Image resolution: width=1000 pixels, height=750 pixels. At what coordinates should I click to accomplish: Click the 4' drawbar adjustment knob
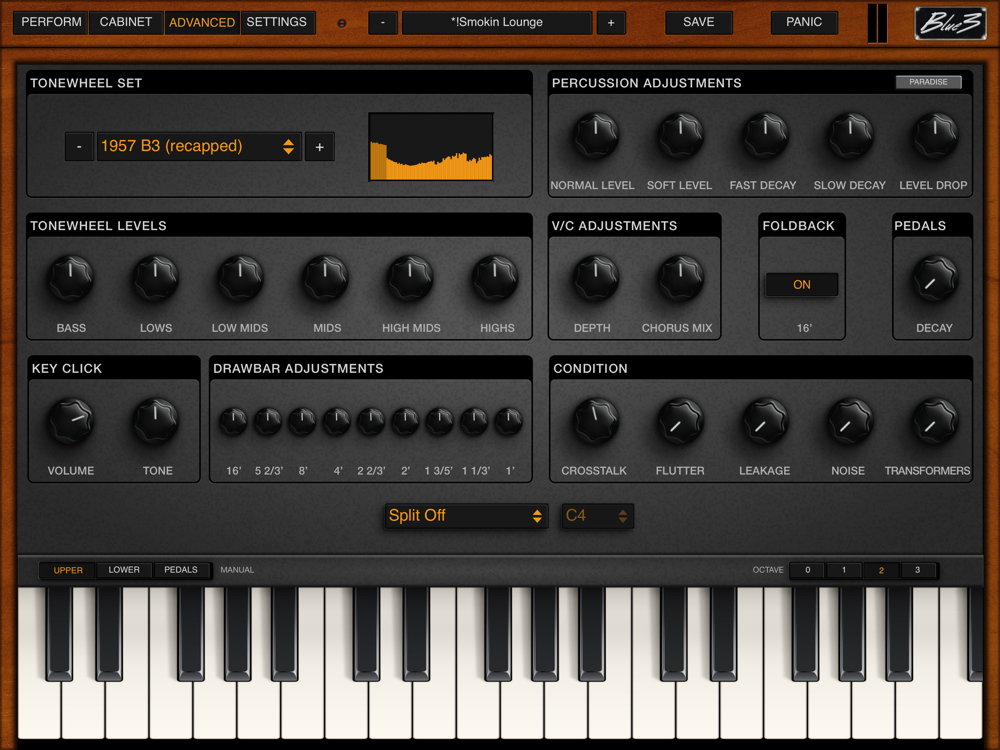click(x=337, y=422)
